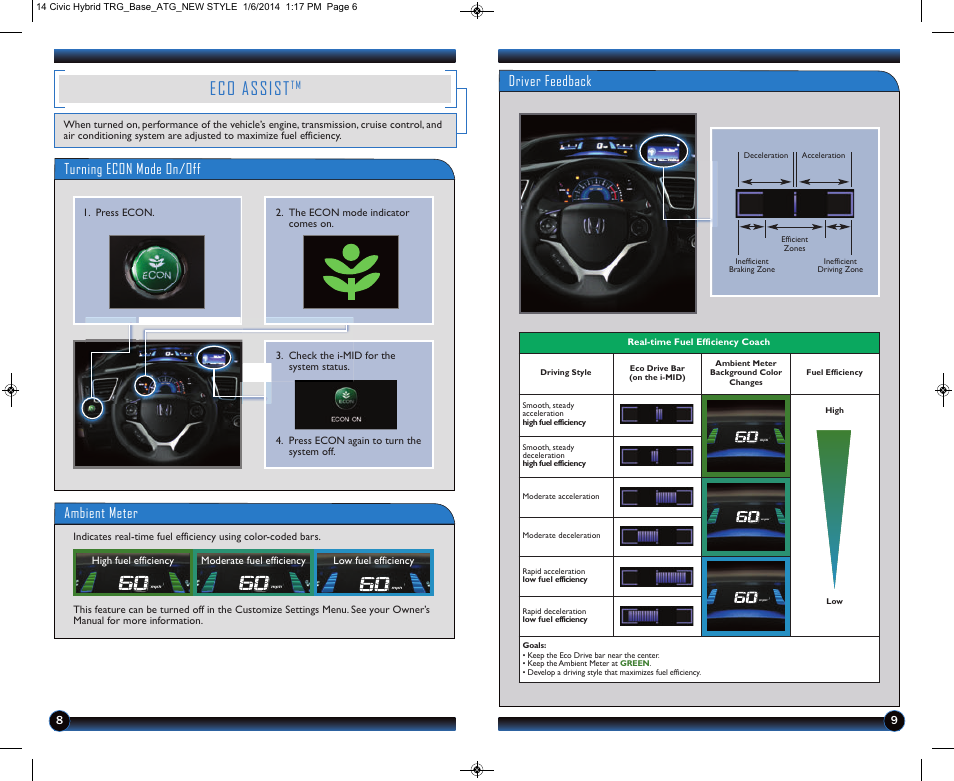This screenshot has width=954, height=781.
Task: Click Eco Drive bar for smooth steady deceleration
Action: pos(656,456)
